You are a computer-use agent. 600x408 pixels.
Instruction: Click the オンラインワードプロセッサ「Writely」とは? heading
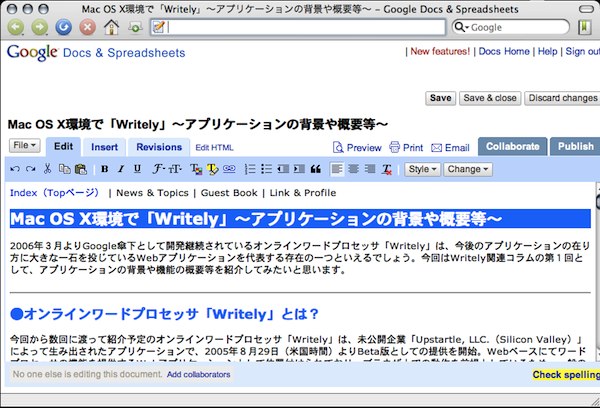click(165, 314)
